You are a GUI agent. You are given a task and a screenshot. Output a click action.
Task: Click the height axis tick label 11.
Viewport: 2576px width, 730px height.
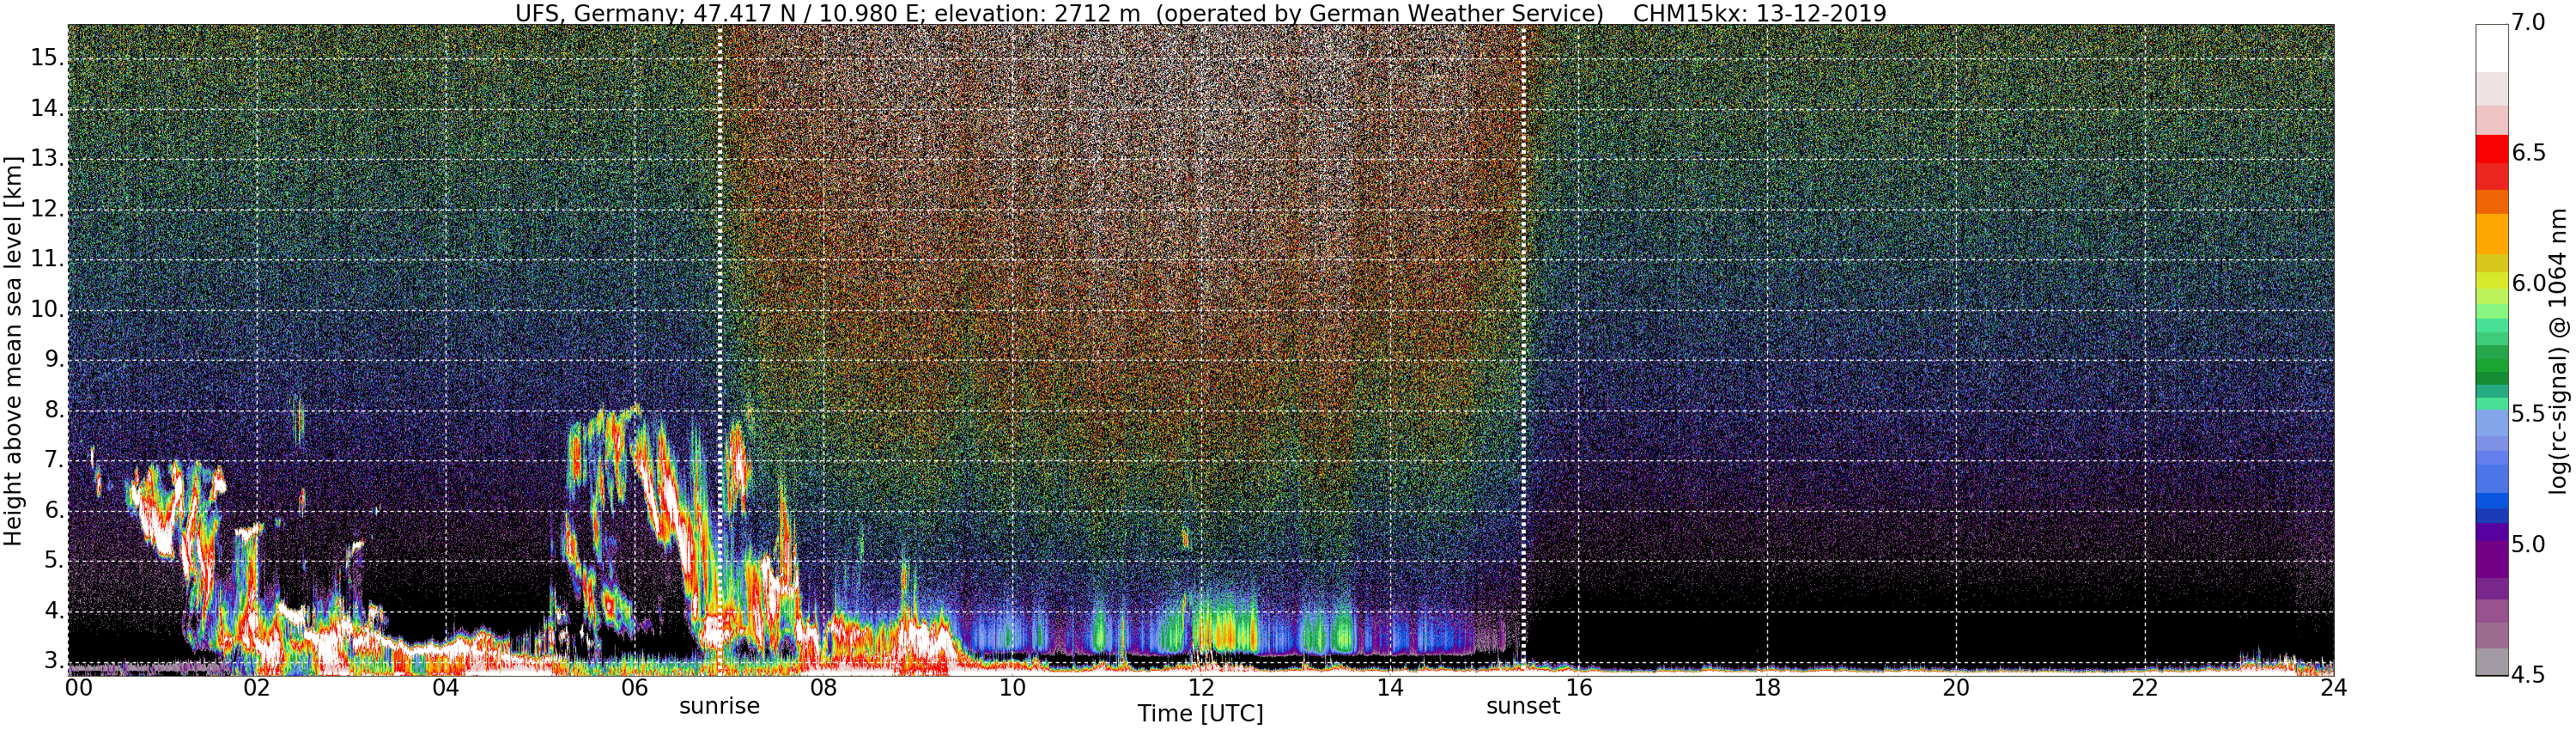pos(47,259)
